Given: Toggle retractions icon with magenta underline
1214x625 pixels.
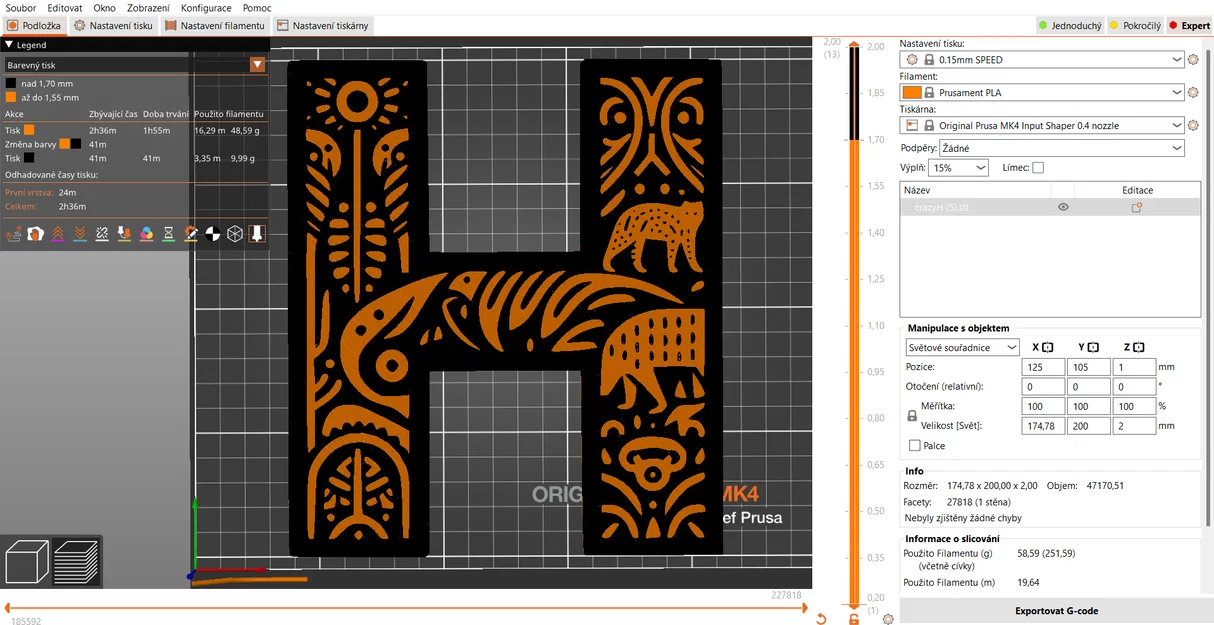Looking at the screenshot, I should [x=58, y=233].
